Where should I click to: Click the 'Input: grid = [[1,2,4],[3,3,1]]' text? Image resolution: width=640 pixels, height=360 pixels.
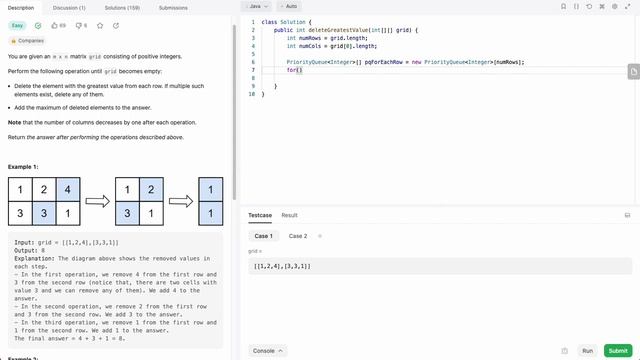(x=66, y=242)
